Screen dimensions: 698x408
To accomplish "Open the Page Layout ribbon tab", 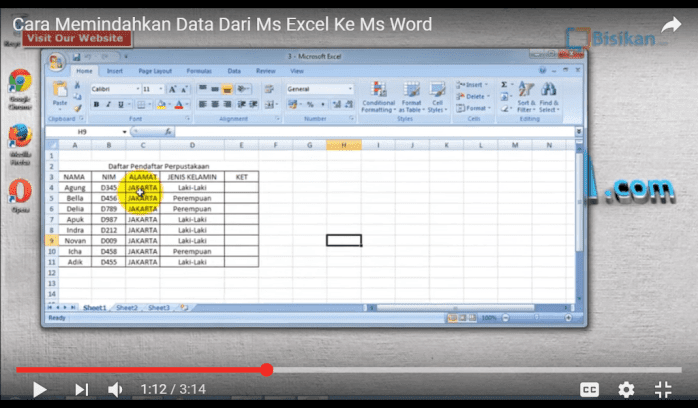I will (155, 71).
